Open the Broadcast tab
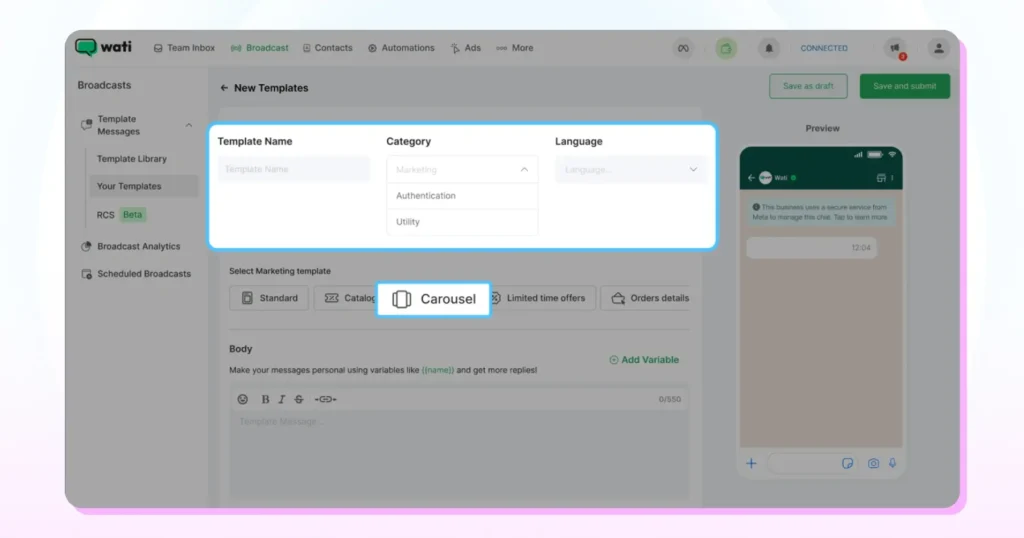This screenshot has width=1024, height=538. click(x=260, y=48)
